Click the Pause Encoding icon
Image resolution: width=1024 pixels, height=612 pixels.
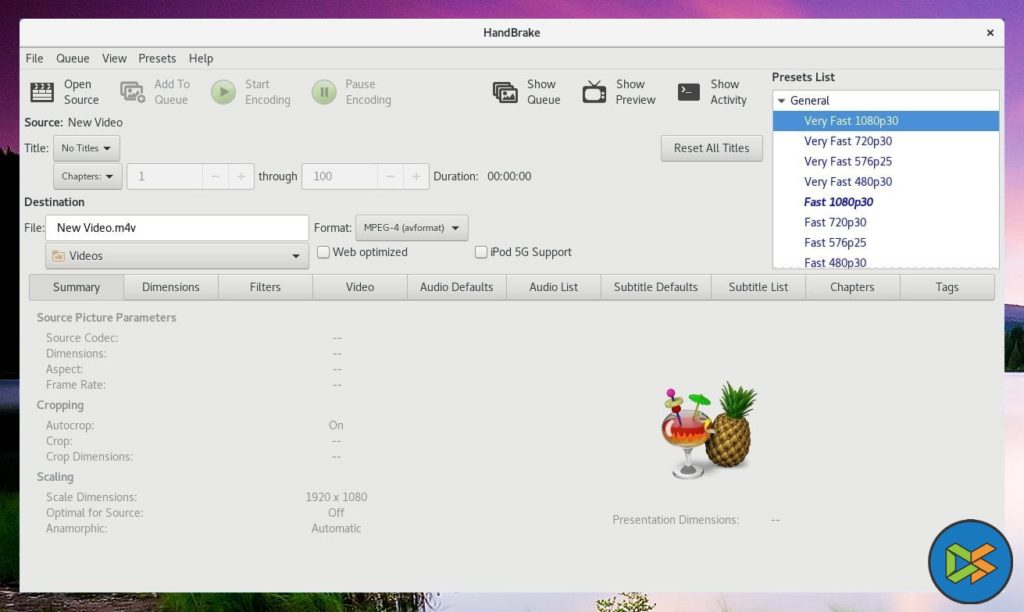click(x=323, y=92)
